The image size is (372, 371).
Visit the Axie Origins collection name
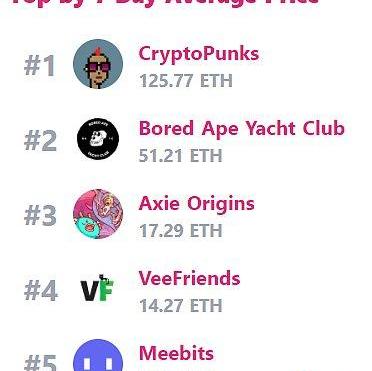[x=197, y=203]
